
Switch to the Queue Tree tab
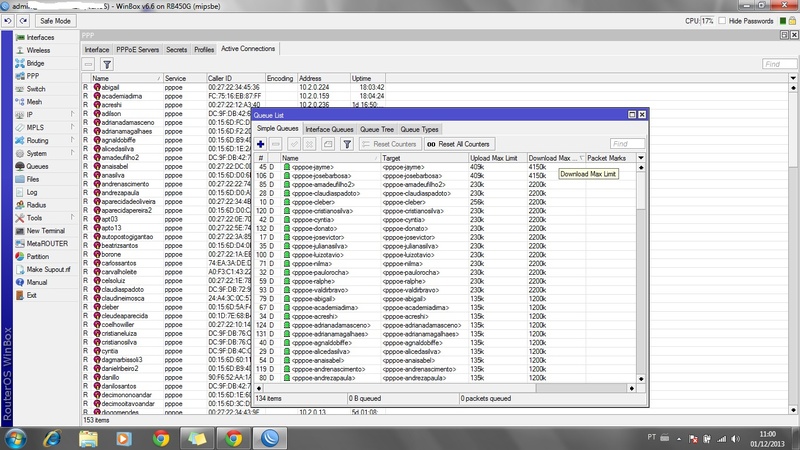point(377,129)
